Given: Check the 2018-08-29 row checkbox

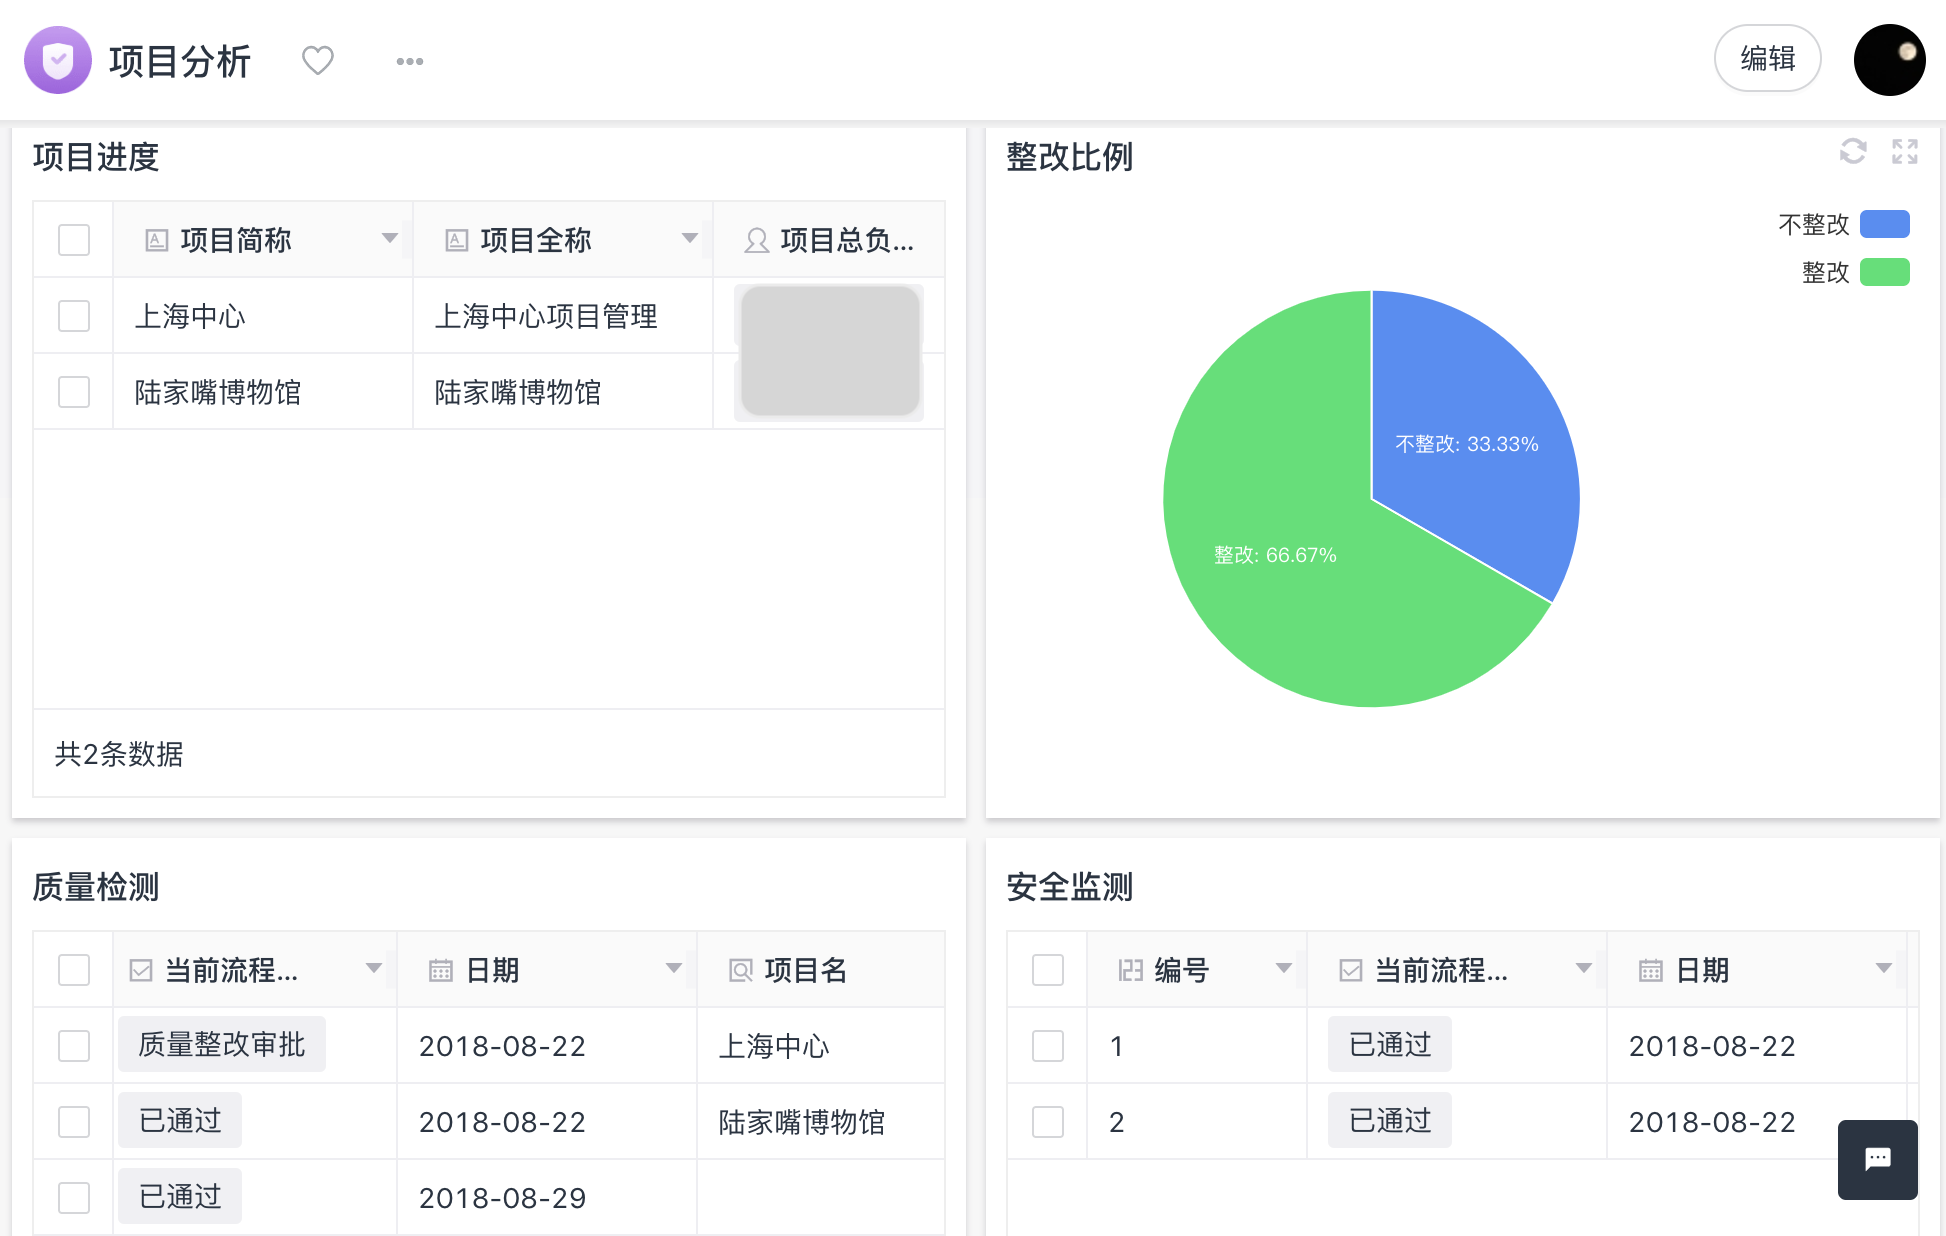Looking at the screenshot, I should tap(74, 1198).
